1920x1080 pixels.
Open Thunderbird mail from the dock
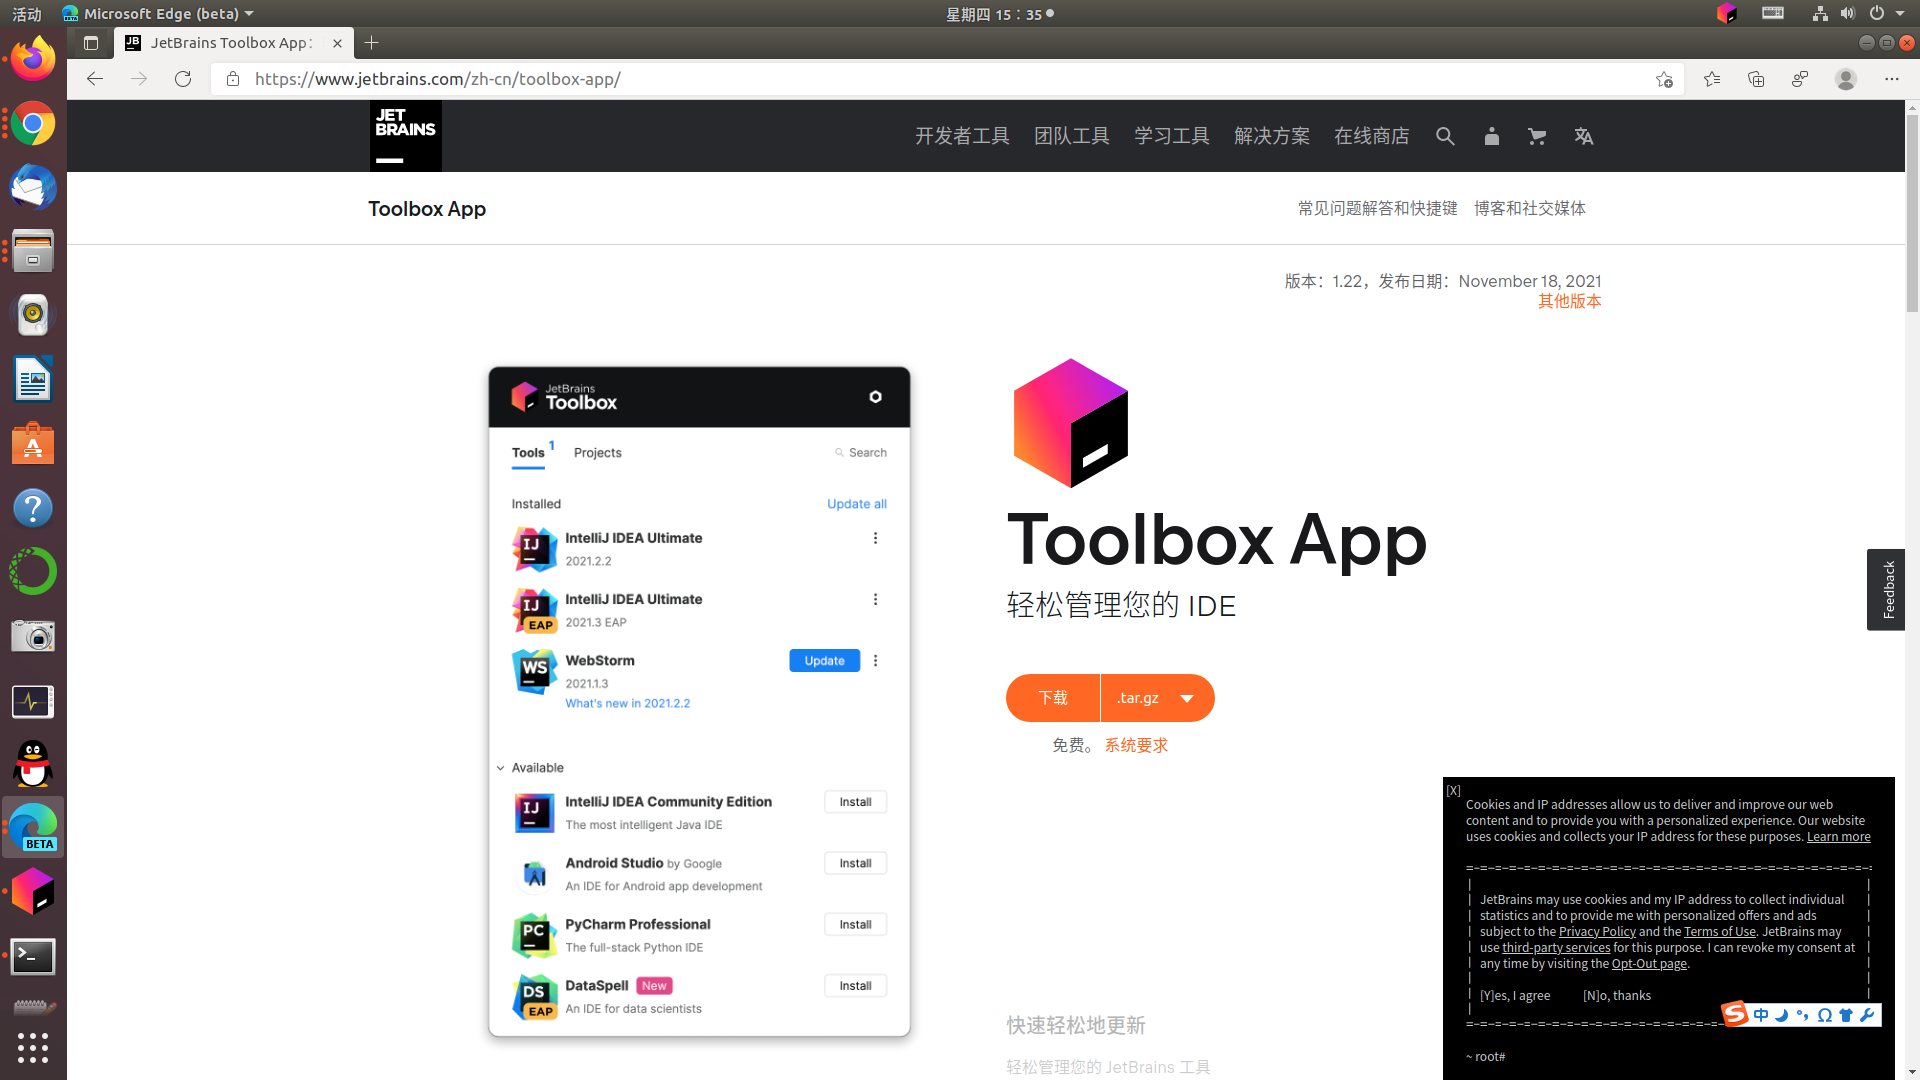tap(33, 188)
